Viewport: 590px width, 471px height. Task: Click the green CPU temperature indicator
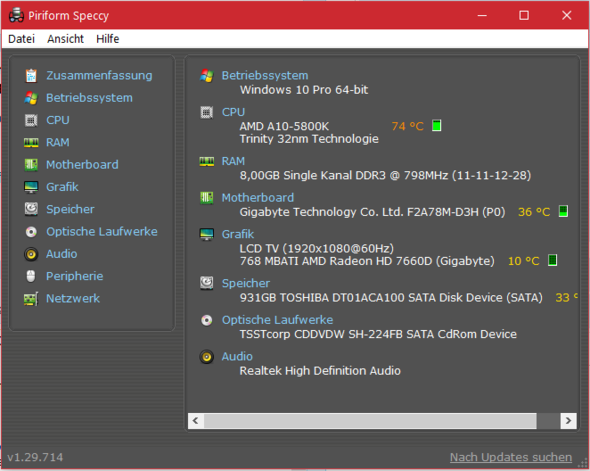point(436,125)
